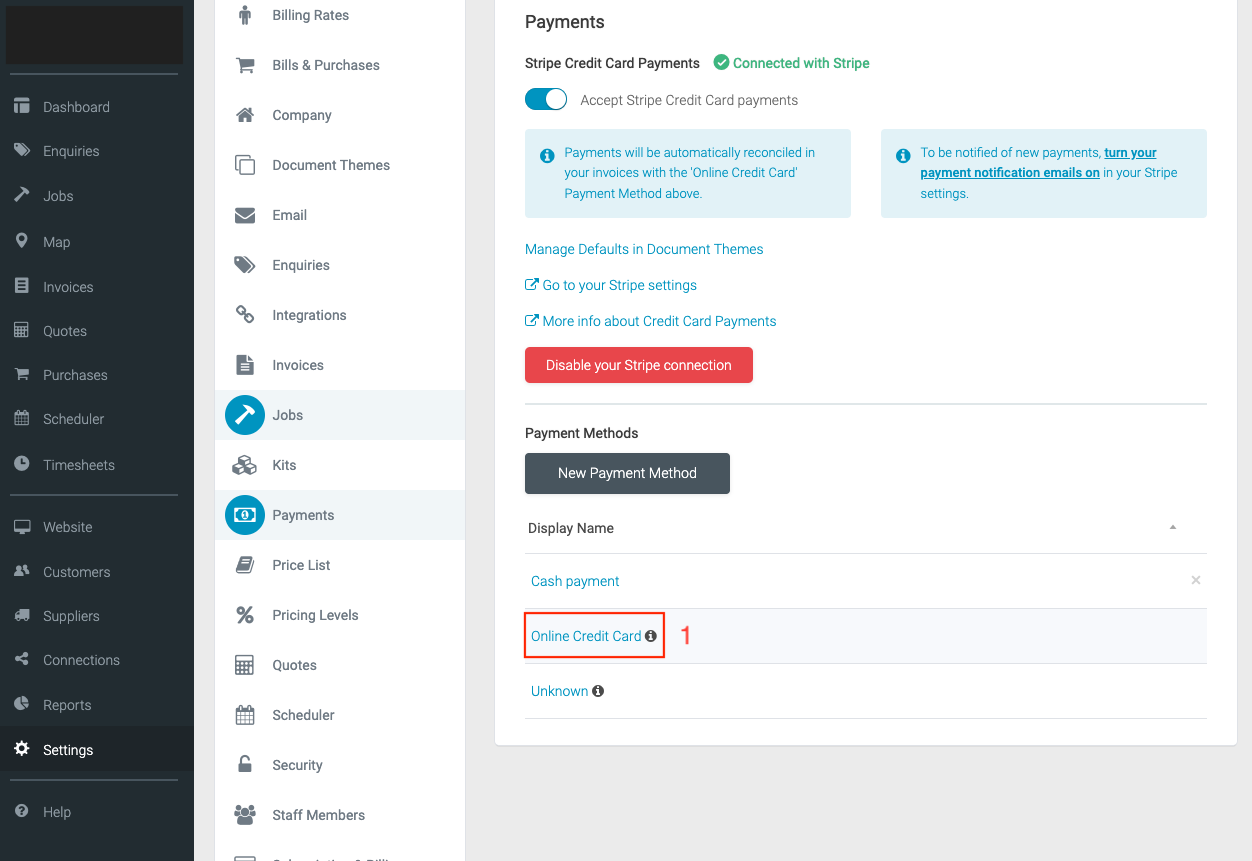
Task: Click the info icon next to Online Credit Card
Action: [x=651, y=636]
